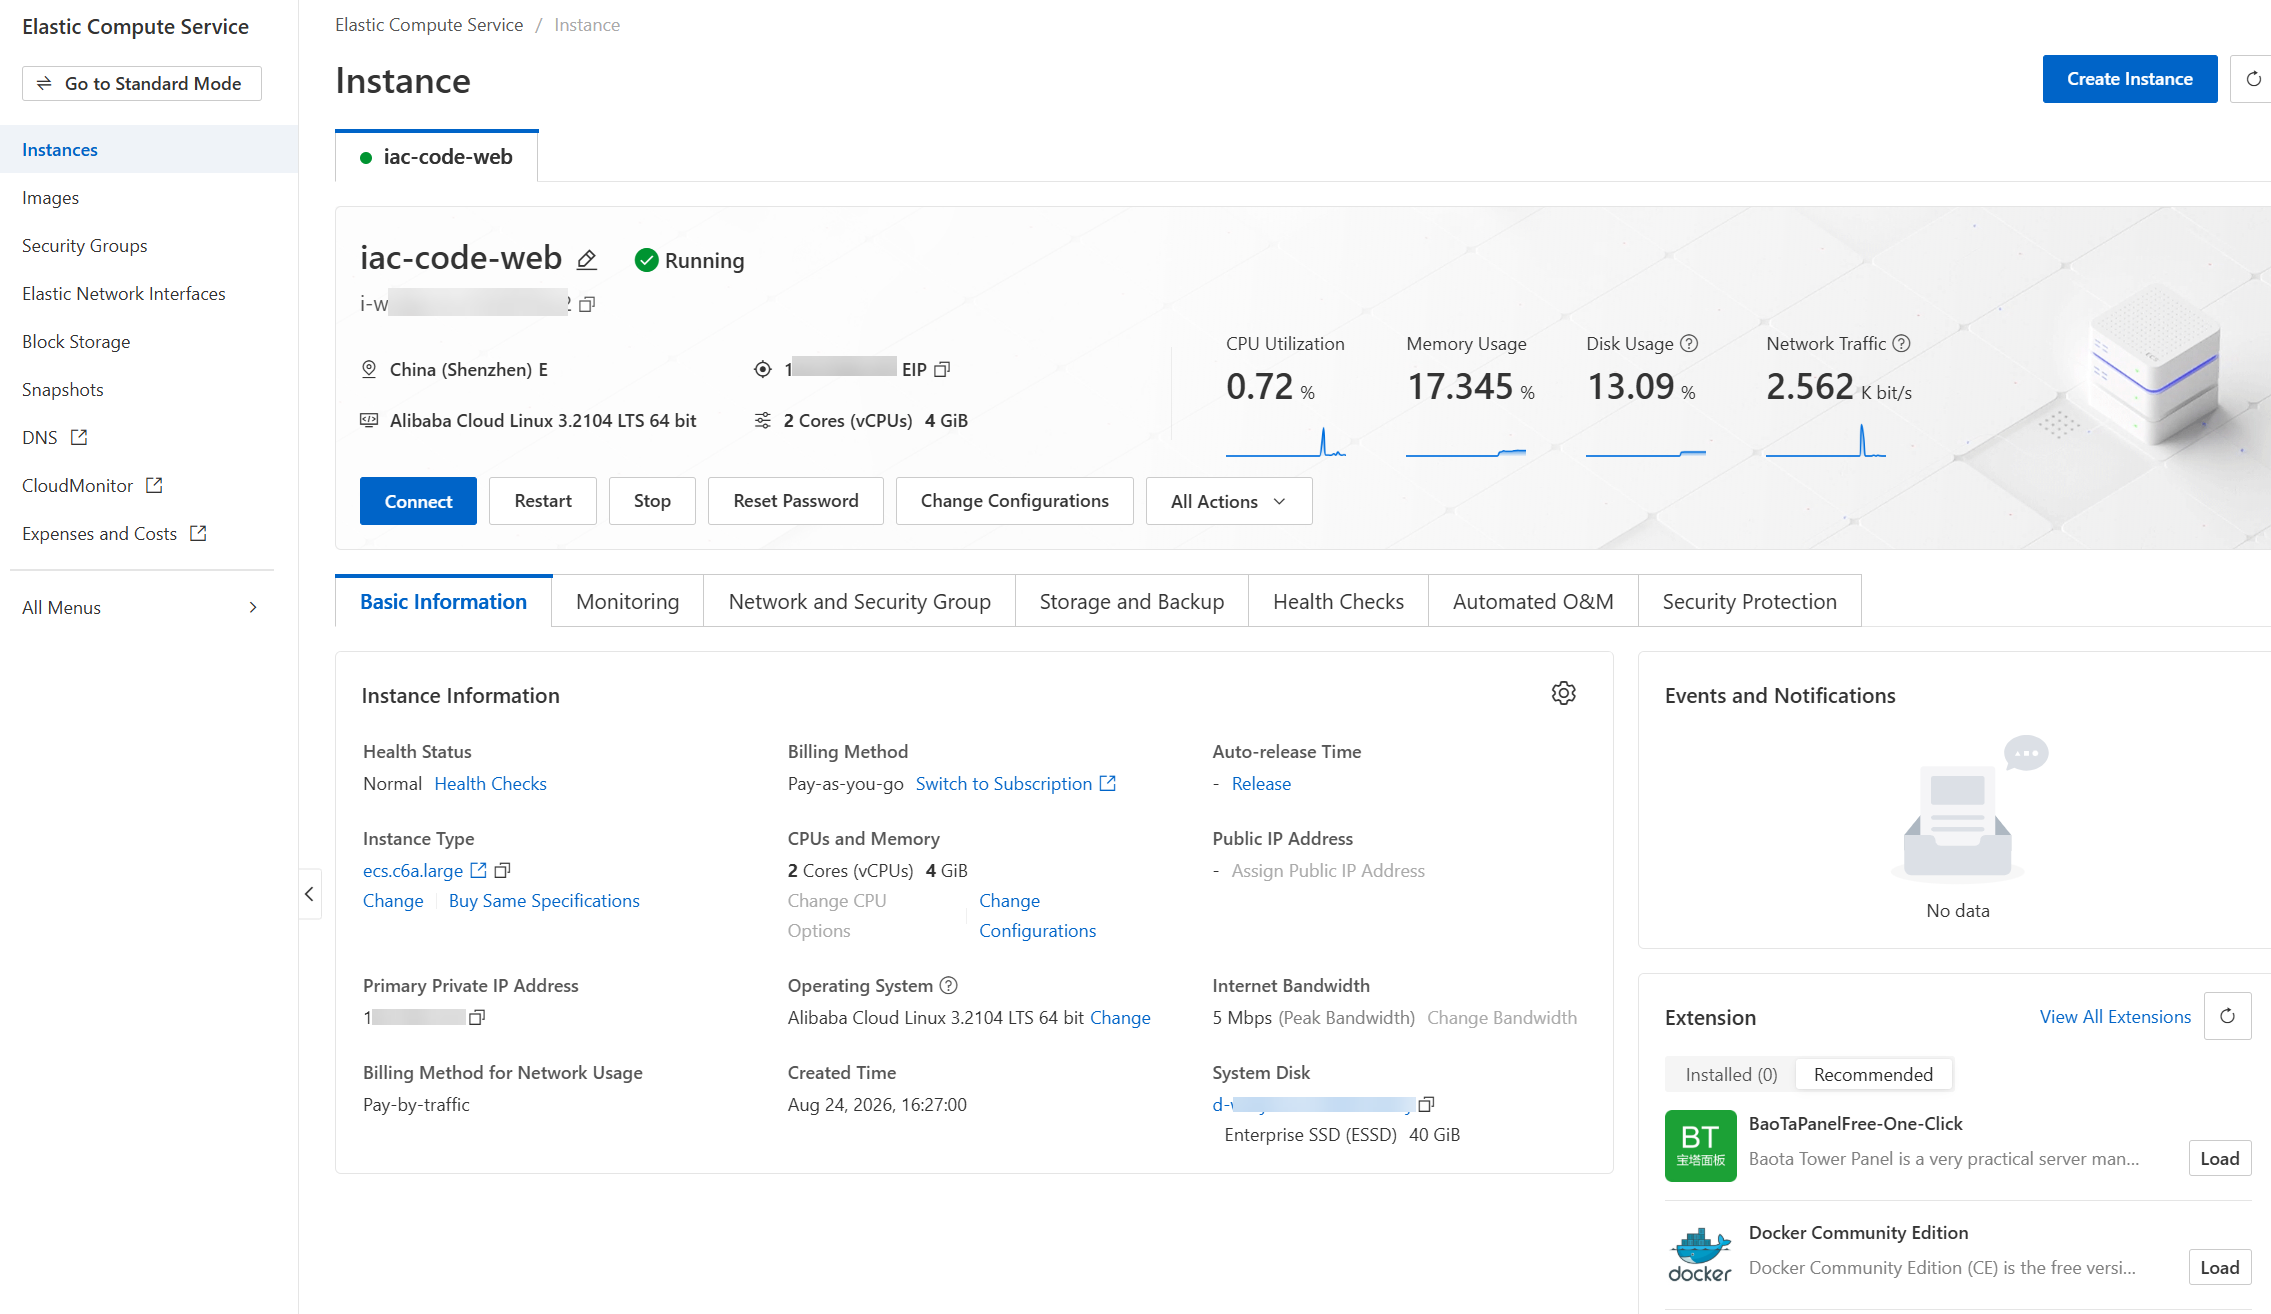Click the Docker extension logo
This screenshot has width=2271, height=1314.
point(1700,1255)
